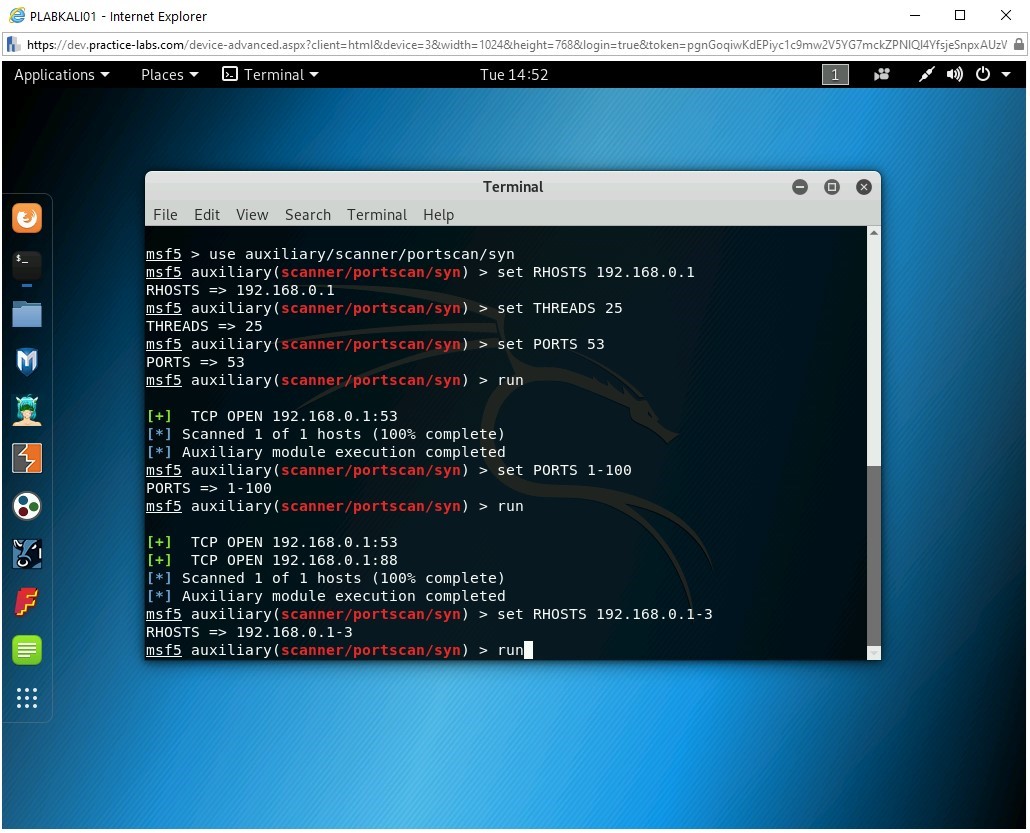Viewport: 1030px width, 833px height.
Task: Open the terminal's Edit menu
Action: point(207,215)
